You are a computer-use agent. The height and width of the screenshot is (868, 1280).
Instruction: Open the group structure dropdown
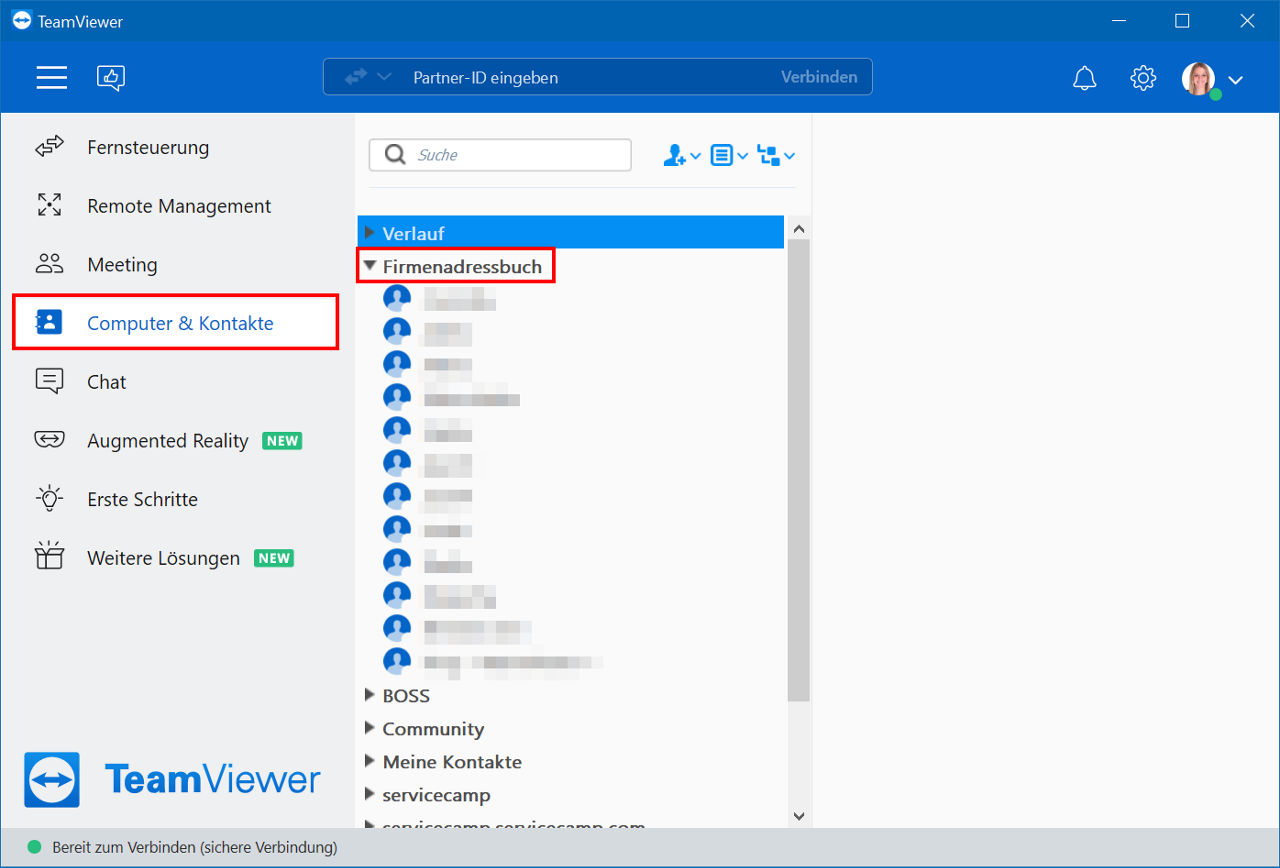pyautogui.click(x=776, y=155)
